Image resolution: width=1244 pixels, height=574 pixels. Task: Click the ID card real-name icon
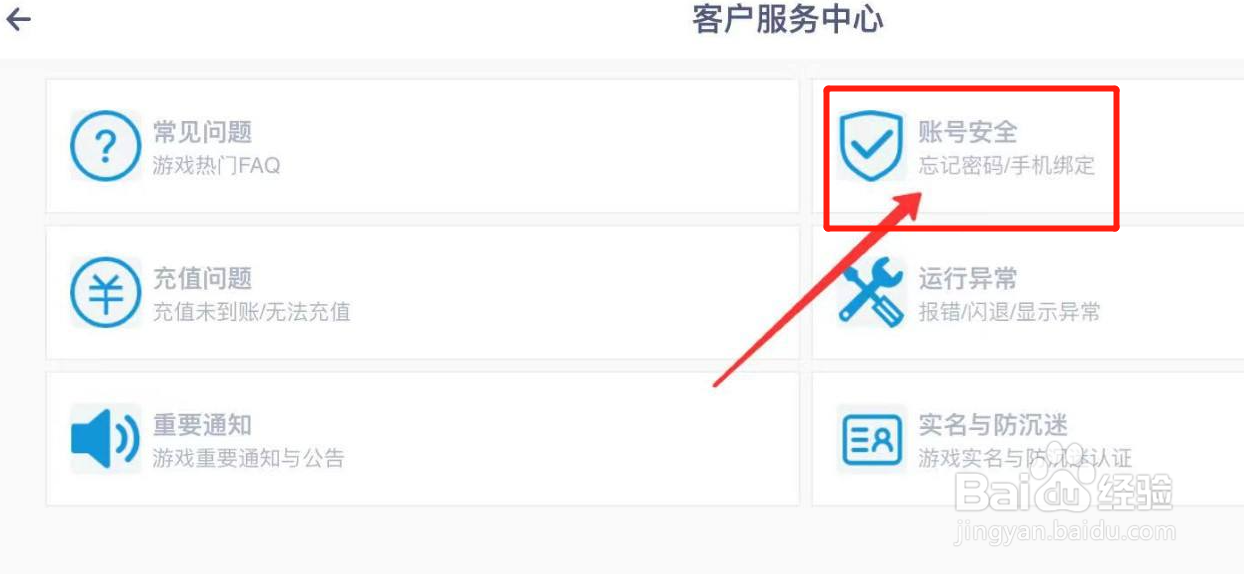[871, 440]
